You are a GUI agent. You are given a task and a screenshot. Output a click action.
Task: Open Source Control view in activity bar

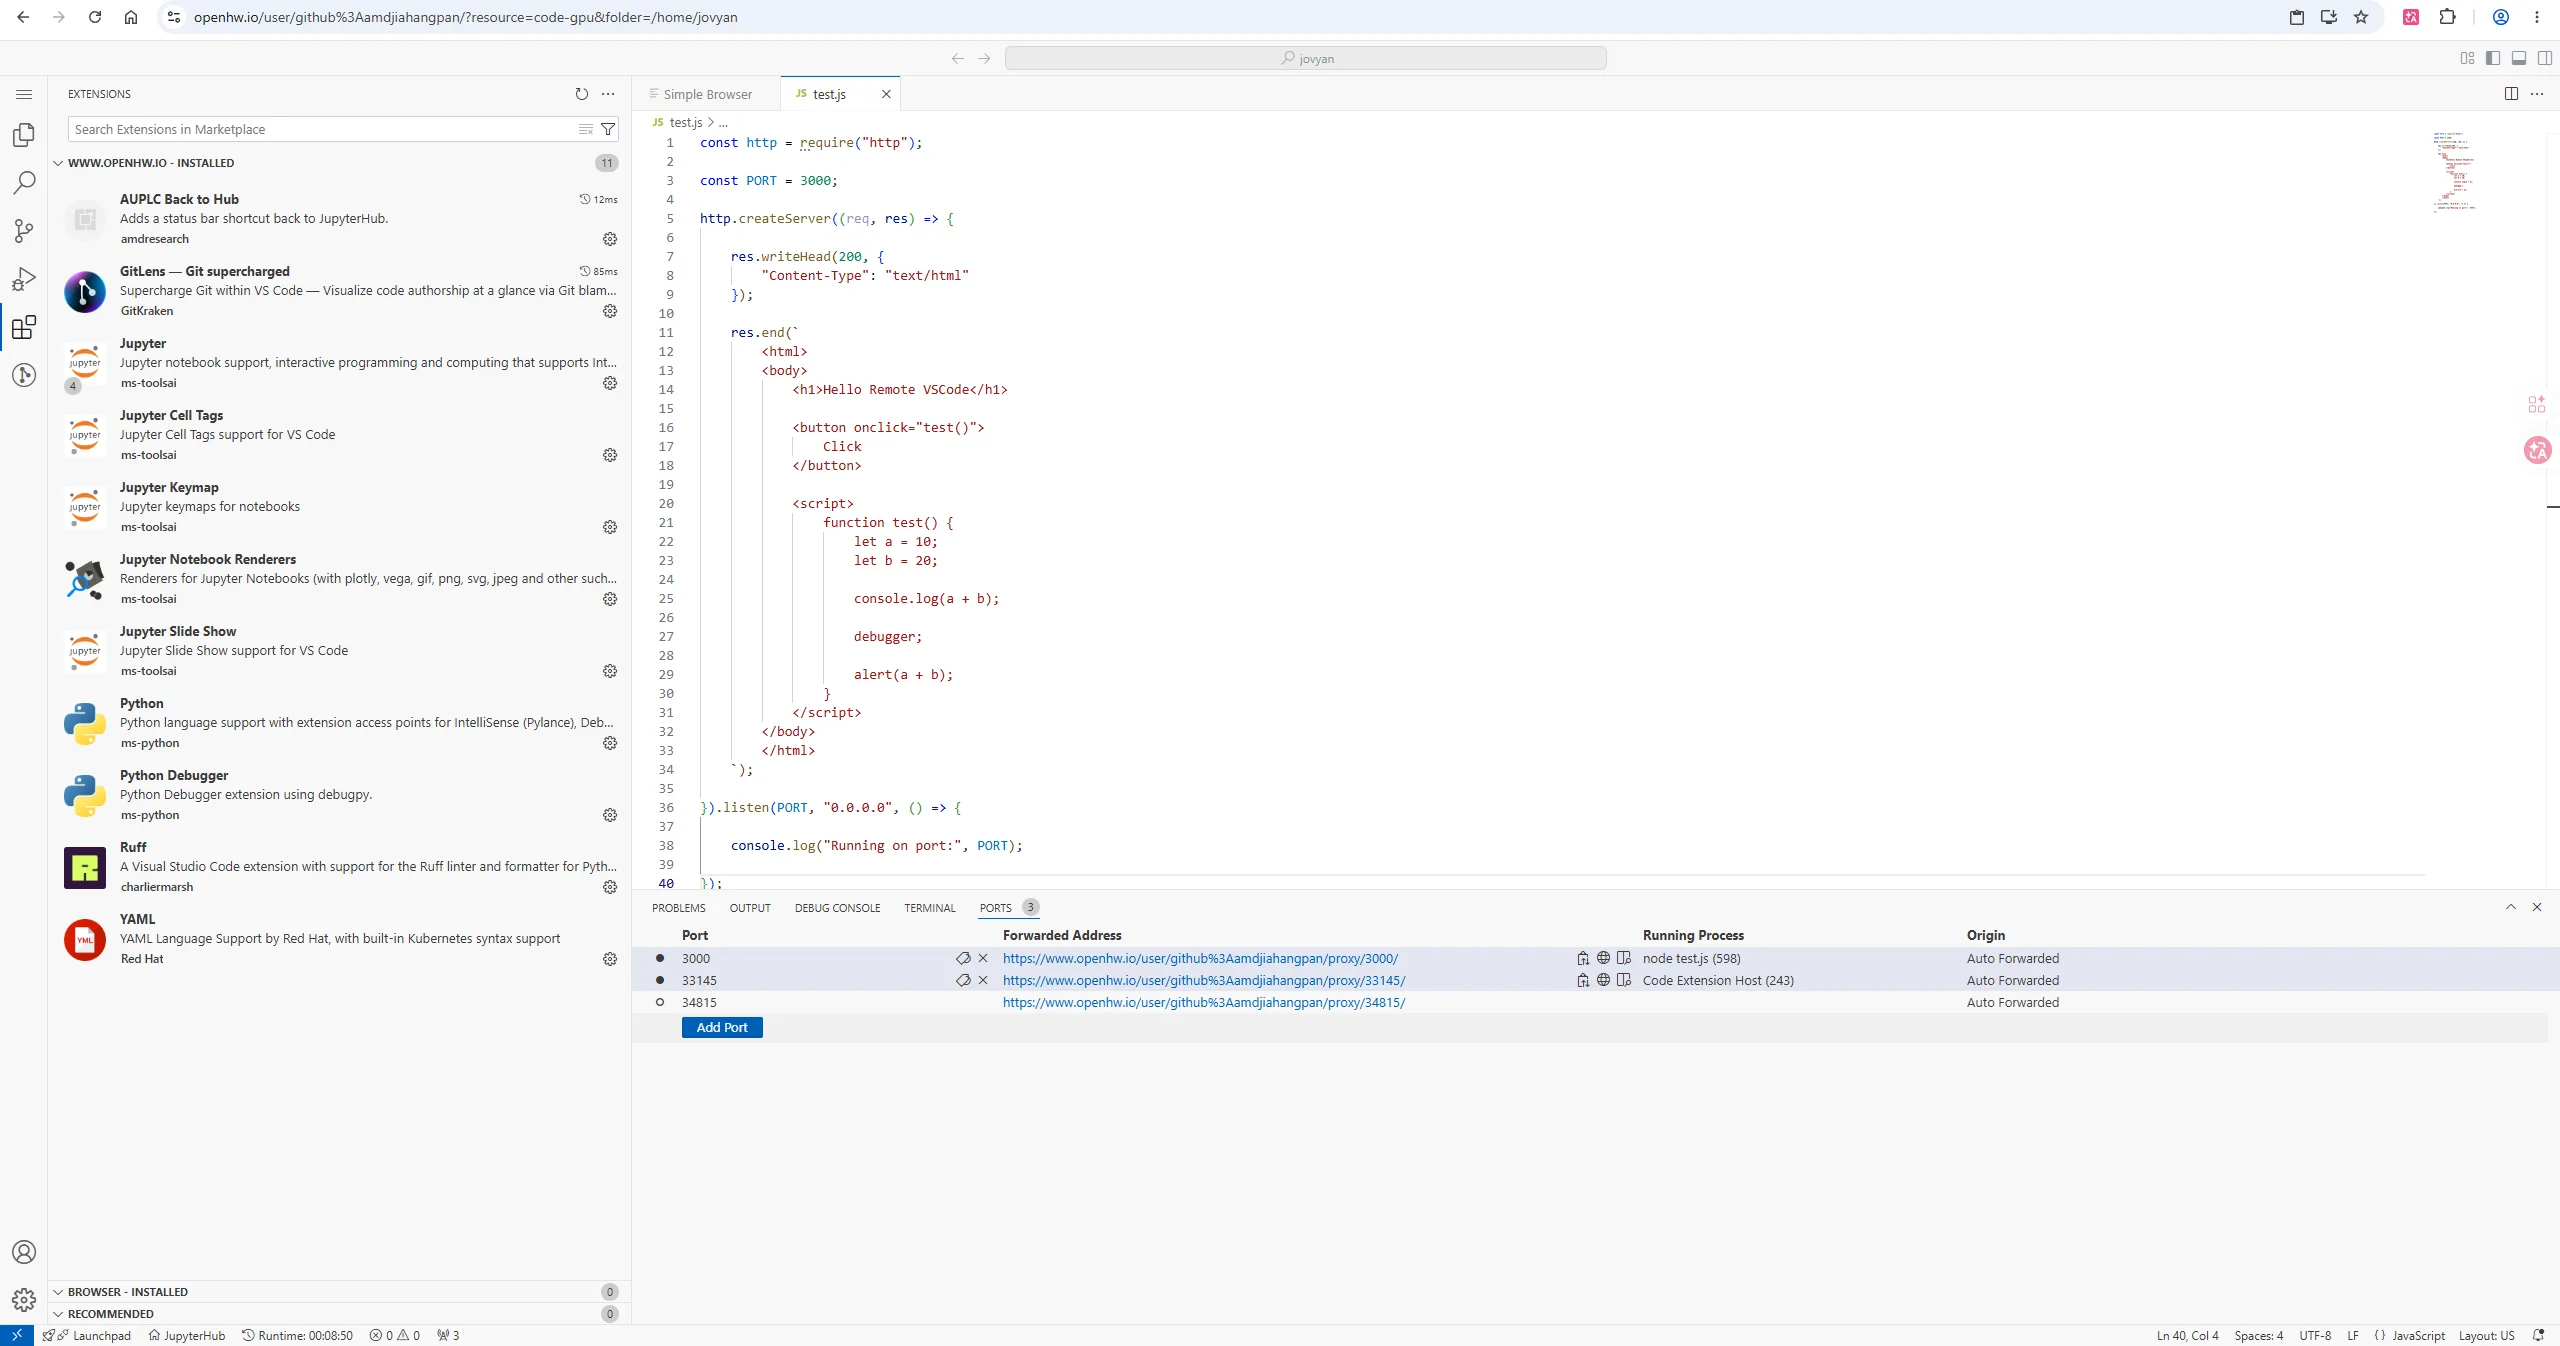[x=24, y=230]
